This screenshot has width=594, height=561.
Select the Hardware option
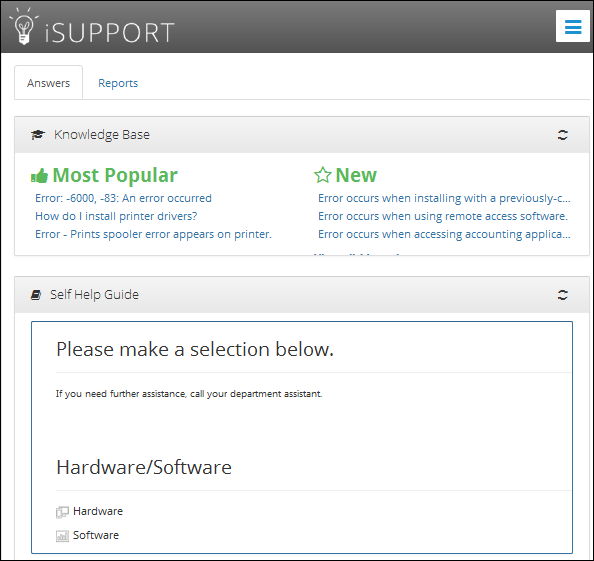point(98,511)
